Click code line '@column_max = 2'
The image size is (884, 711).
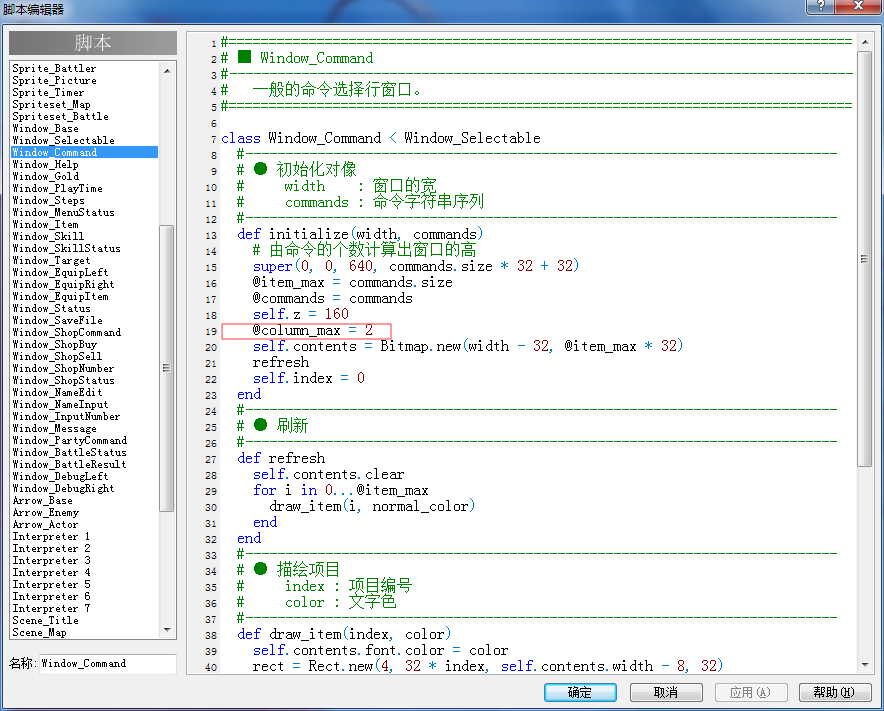click(x=312, y=330)
